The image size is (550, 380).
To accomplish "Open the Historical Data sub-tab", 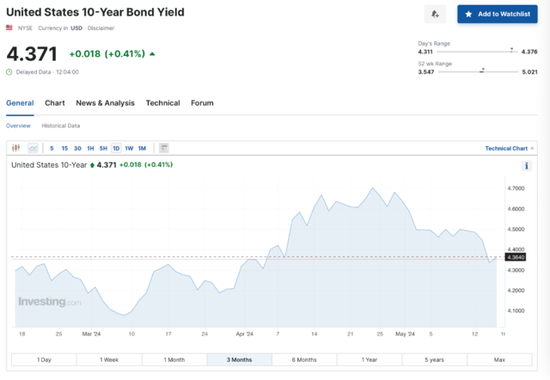I will coord(61,126).
